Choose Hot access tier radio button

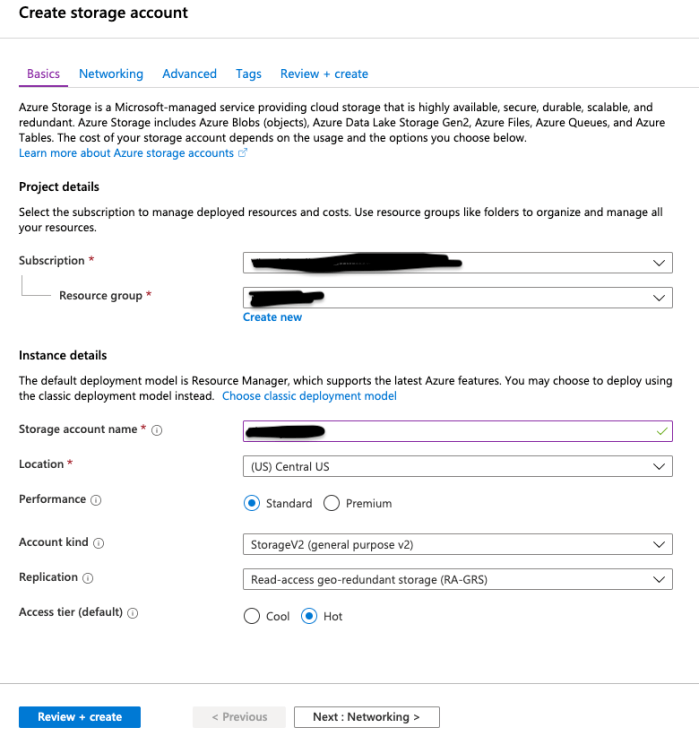(310, 616)
